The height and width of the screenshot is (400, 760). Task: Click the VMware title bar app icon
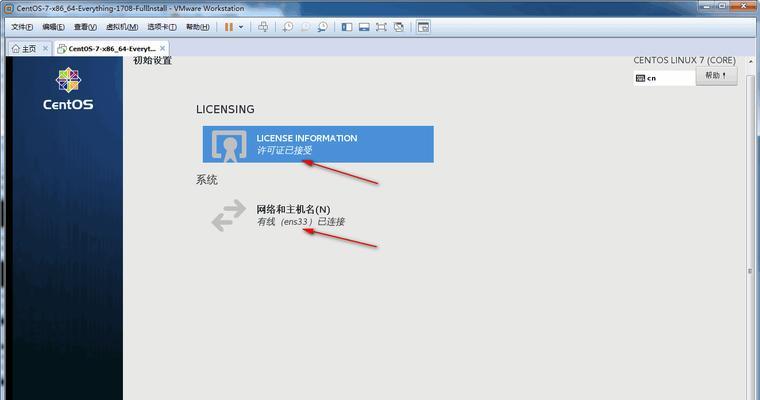(x=8, y=8)
